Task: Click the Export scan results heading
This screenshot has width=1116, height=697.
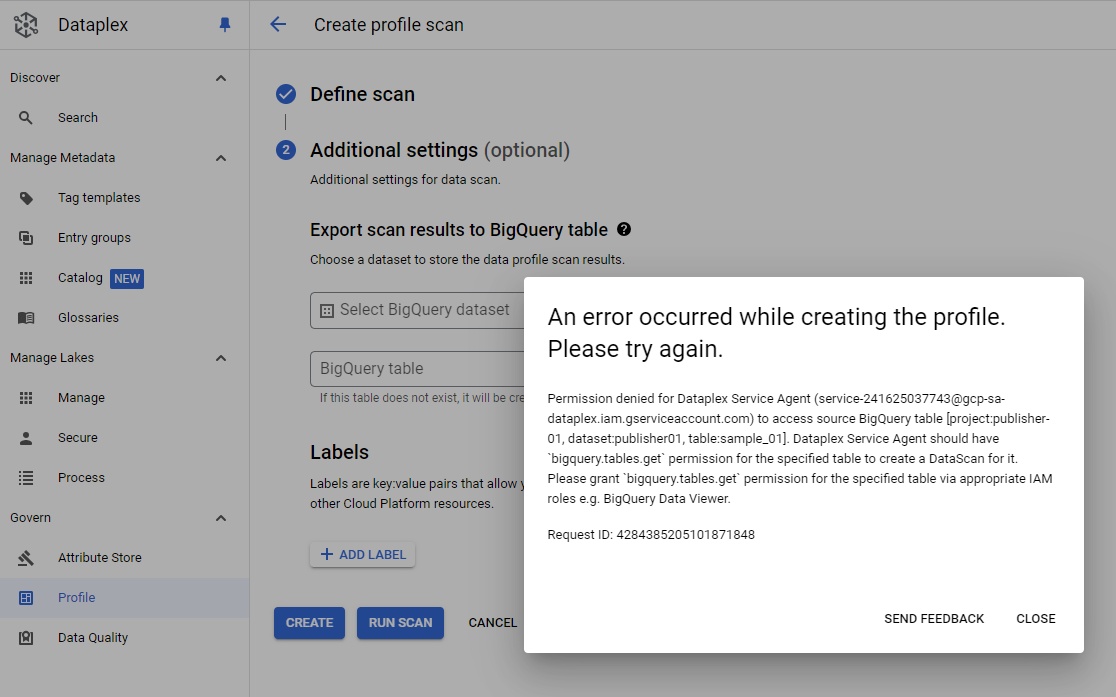Action: coord(459,230)
